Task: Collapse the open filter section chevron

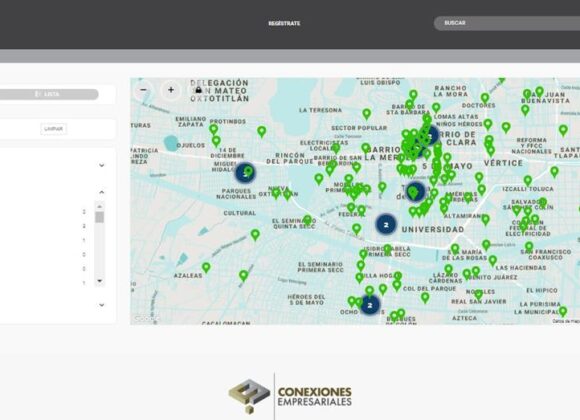Action: tap(102, 192)
